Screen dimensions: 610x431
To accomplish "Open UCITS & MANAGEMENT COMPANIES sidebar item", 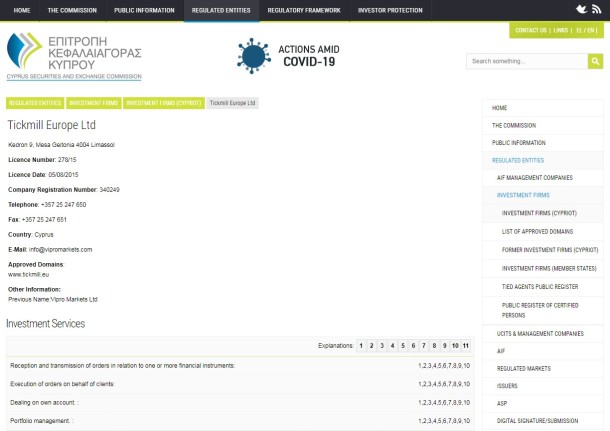I will (x=543, y=333).
